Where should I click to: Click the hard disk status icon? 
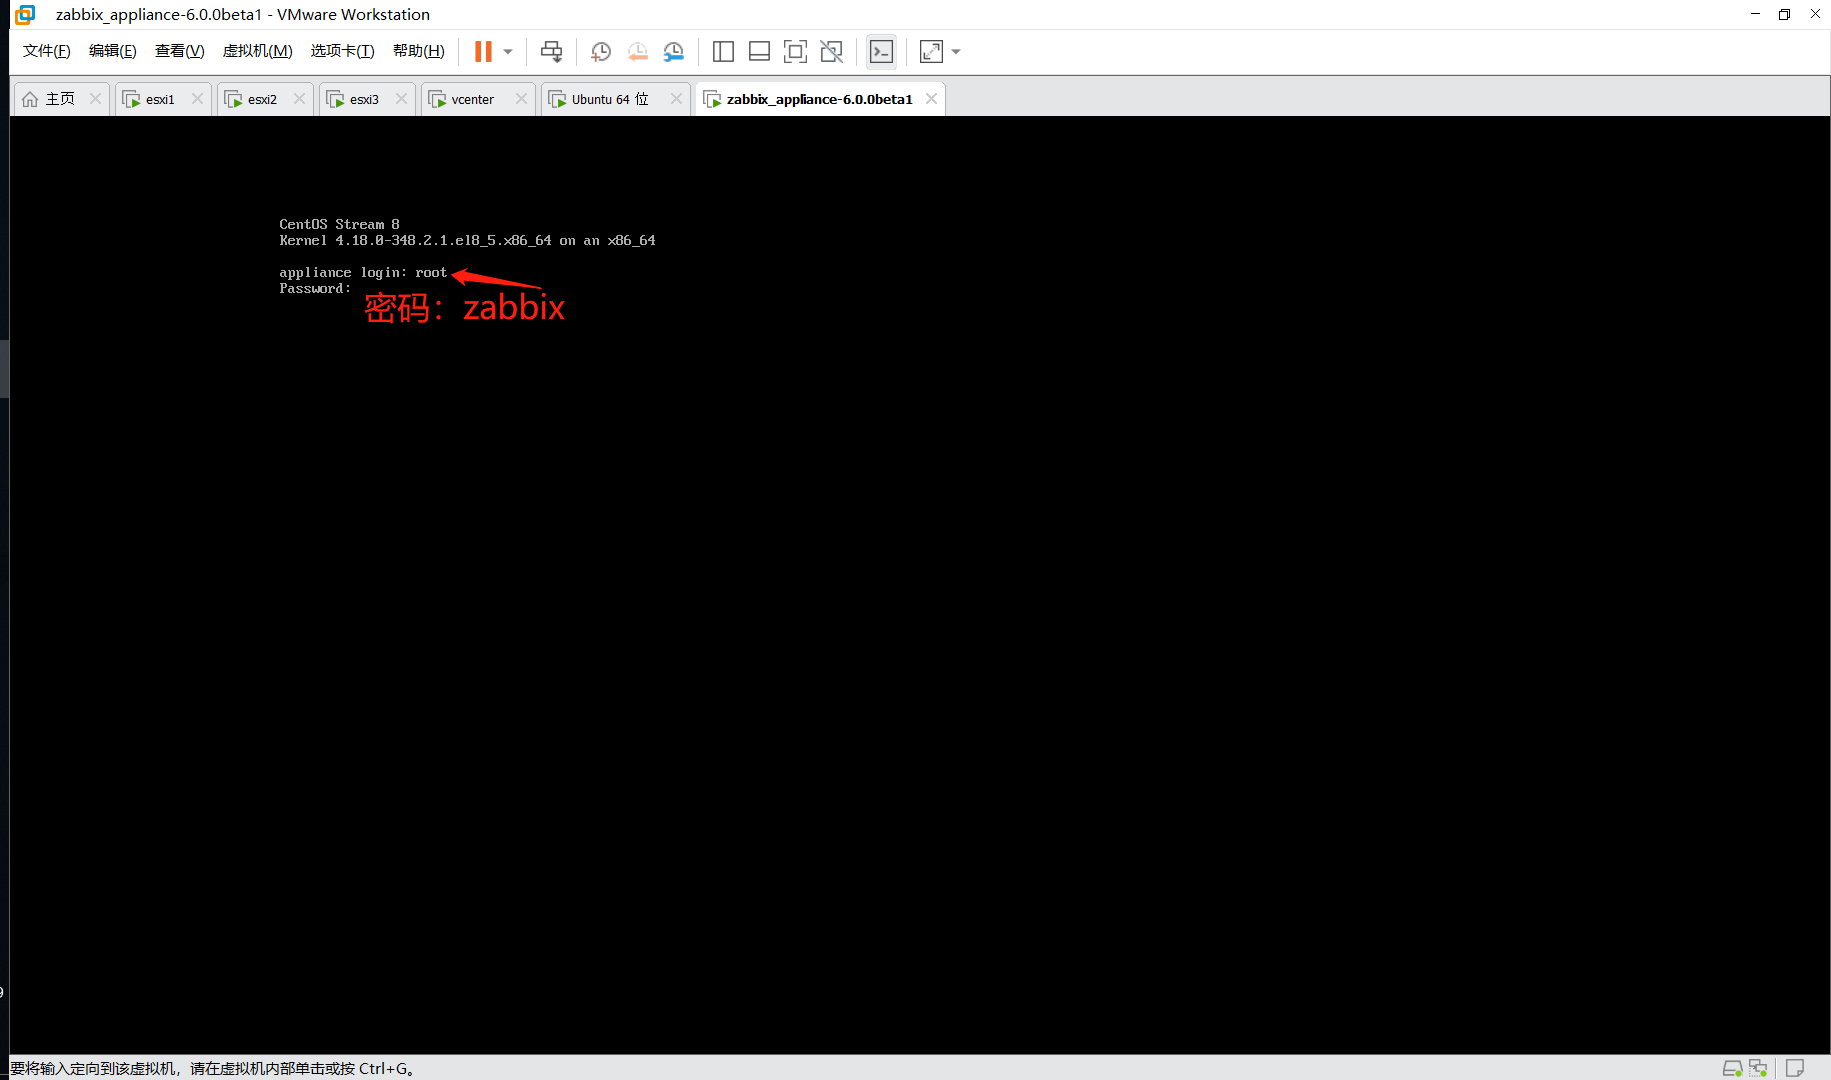pos(1734,1068)
